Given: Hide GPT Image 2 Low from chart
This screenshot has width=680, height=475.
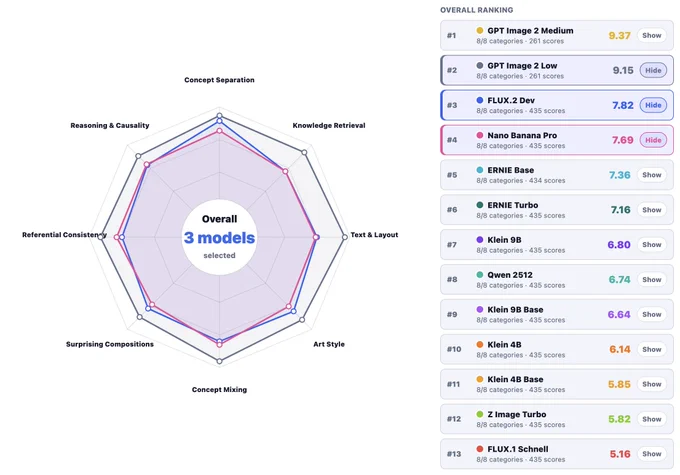Looking at the screenshot, I should [653, 70].
